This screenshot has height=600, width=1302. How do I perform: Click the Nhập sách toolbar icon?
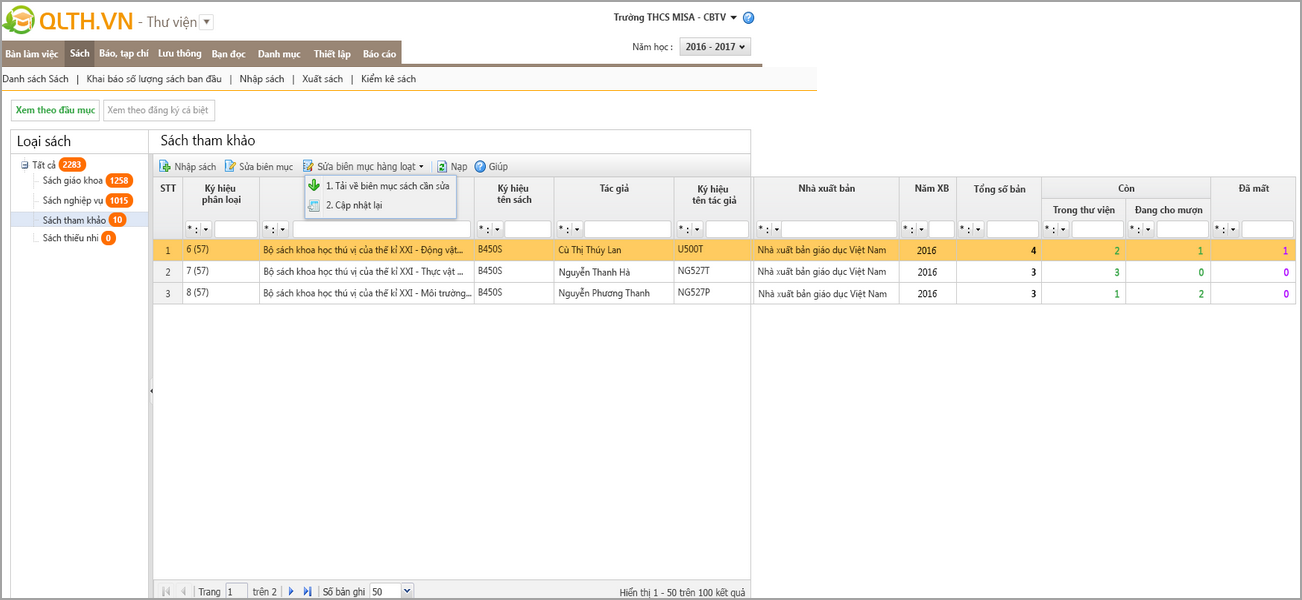point(165,167)
